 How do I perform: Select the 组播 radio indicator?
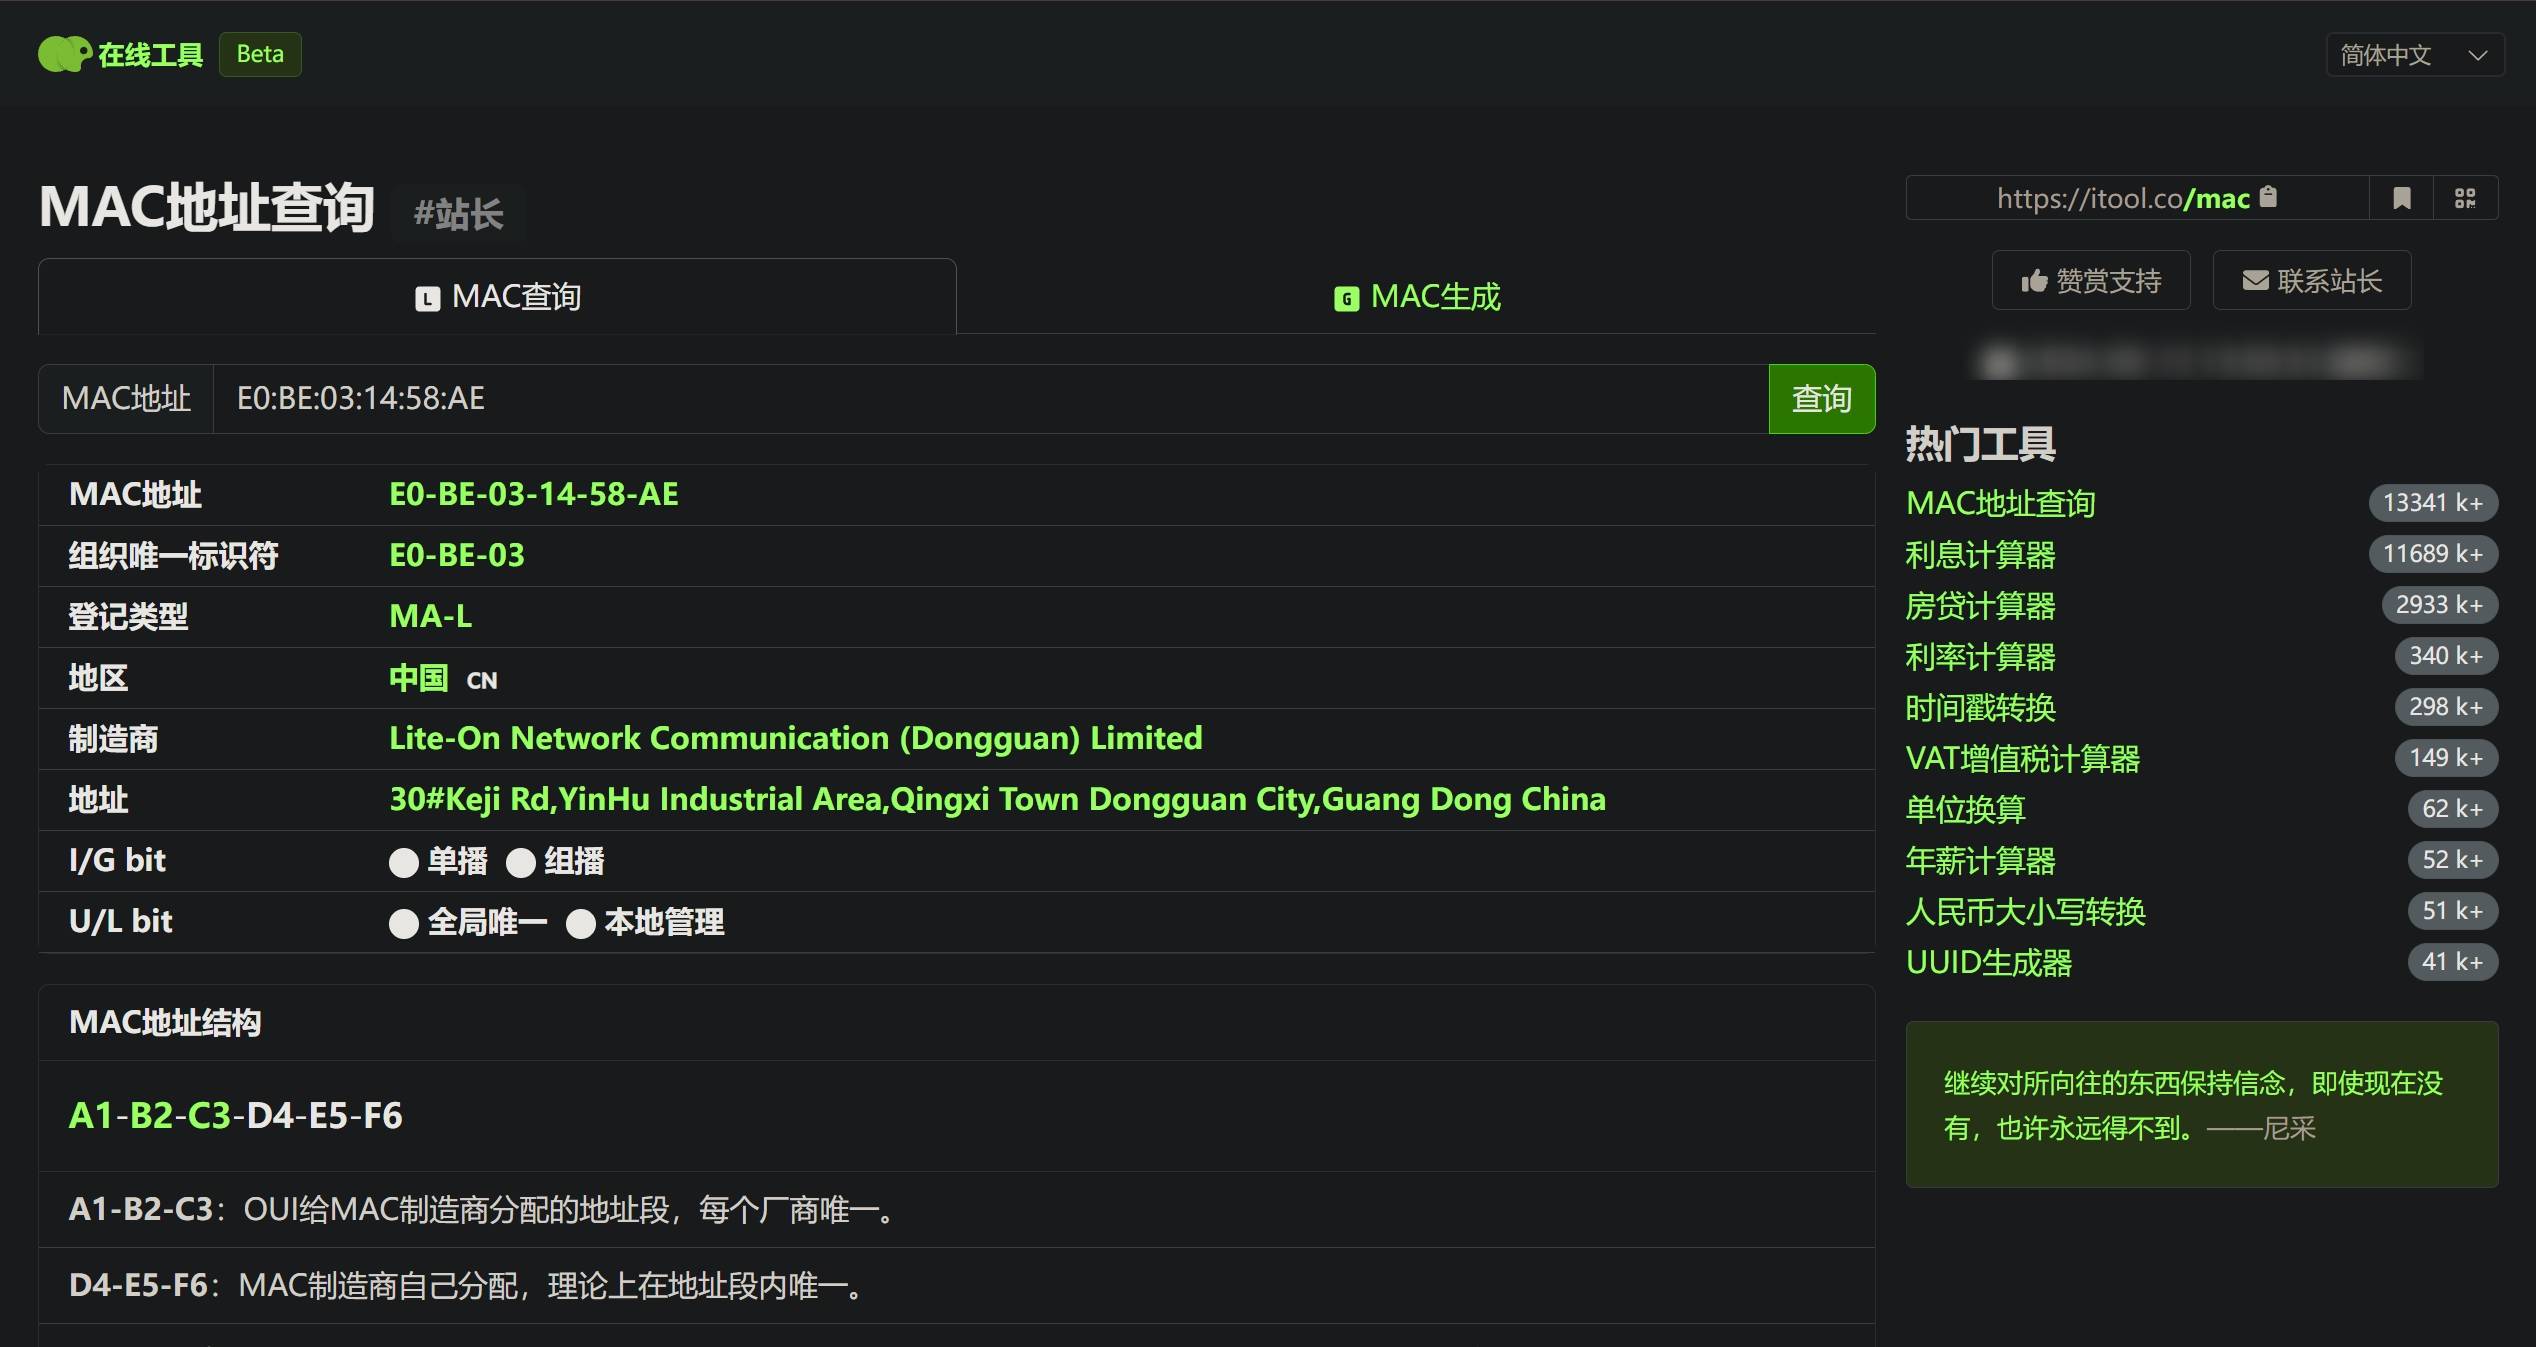[521, 862]
